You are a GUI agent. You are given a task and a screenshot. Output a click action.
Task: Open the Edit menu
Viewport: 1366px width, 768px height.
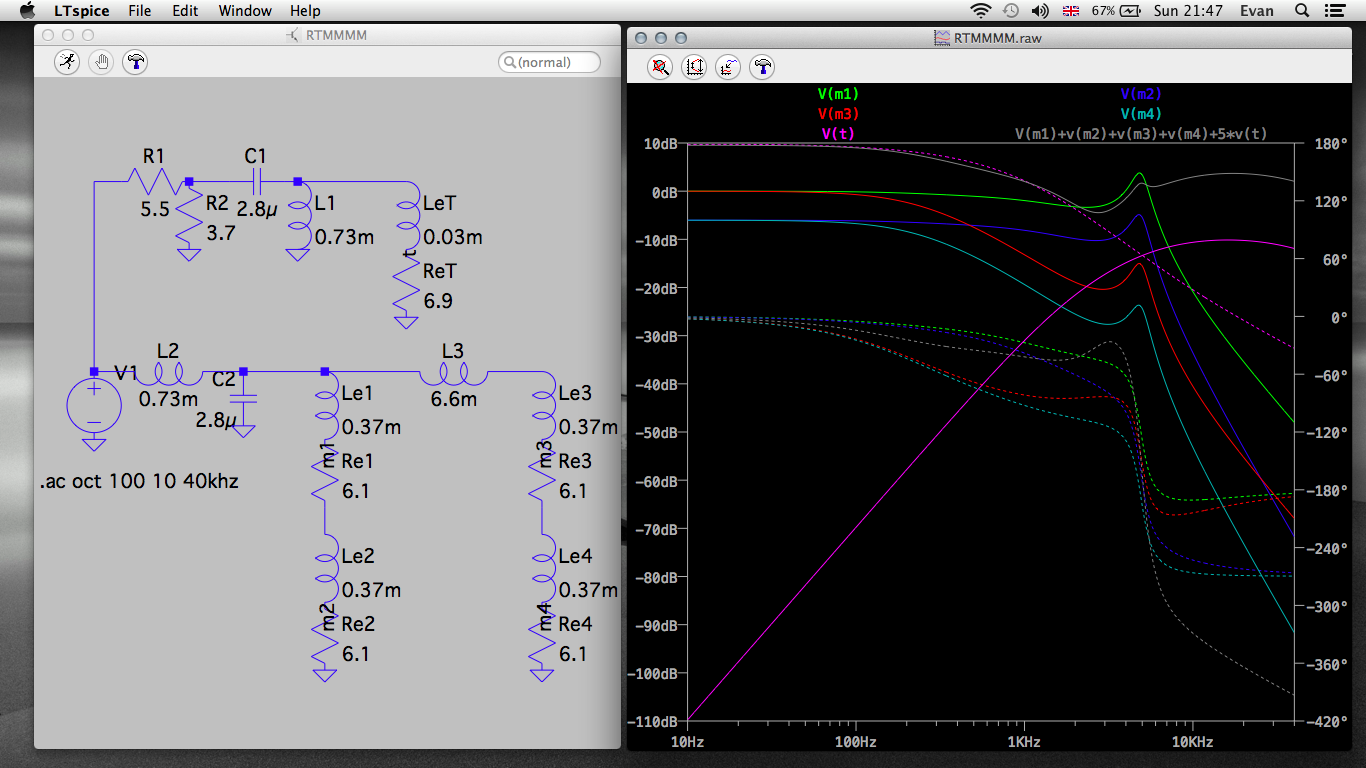click(185, 11)
